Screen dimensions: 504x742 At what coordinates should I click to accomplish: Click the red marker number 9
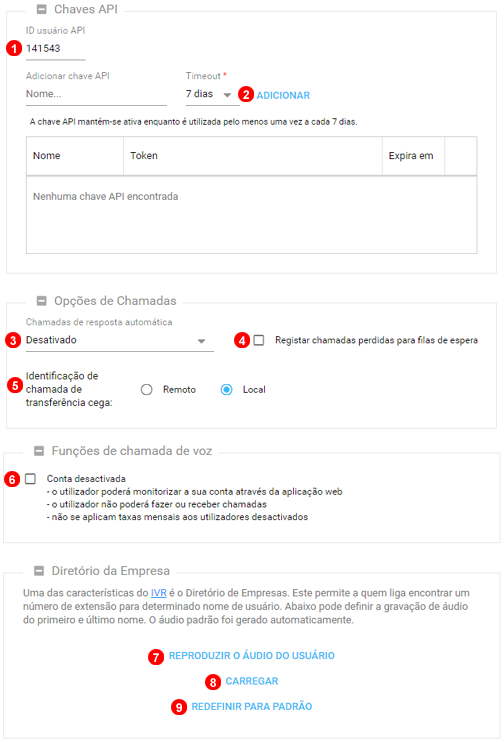pos(178,707)
